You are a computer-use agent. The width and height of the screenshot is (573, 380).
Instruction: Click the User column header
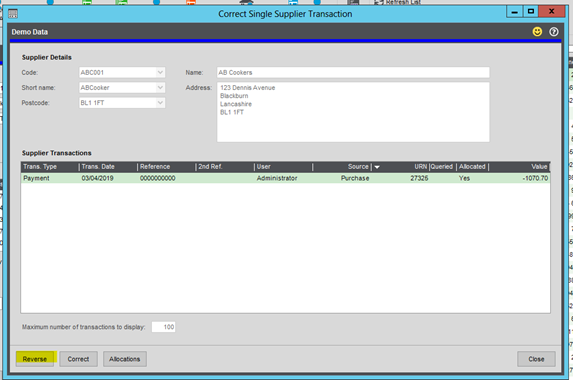pyautogui.click(x=284, y=167)
